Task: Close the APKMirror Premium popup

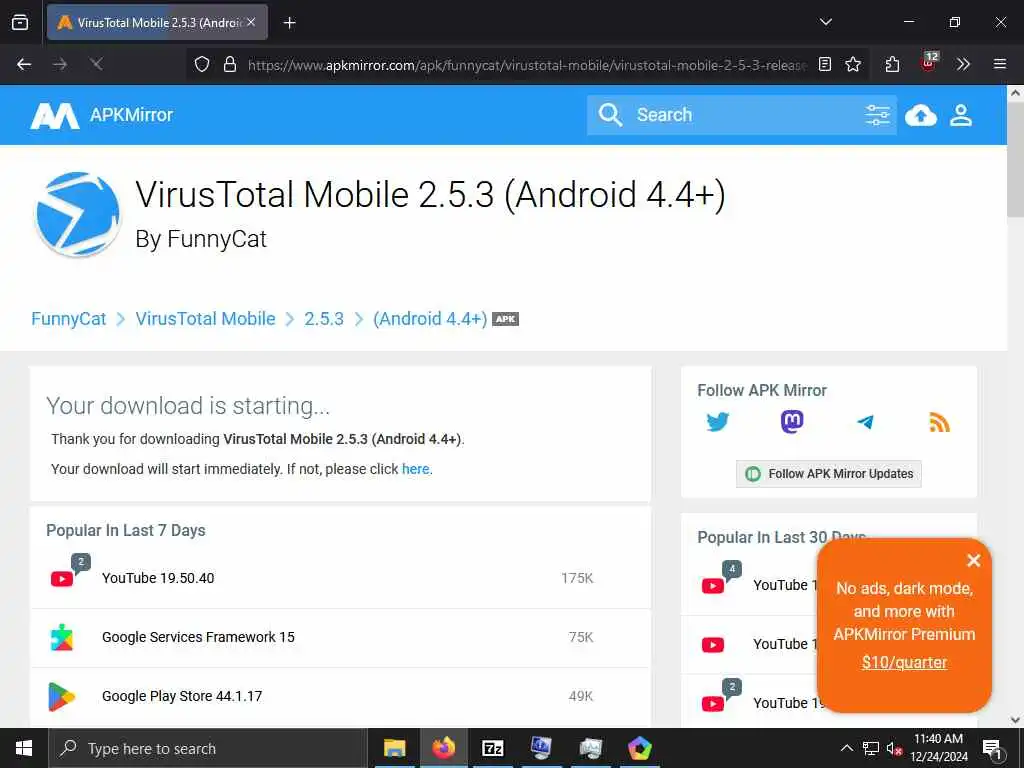Action: (973, 560)
